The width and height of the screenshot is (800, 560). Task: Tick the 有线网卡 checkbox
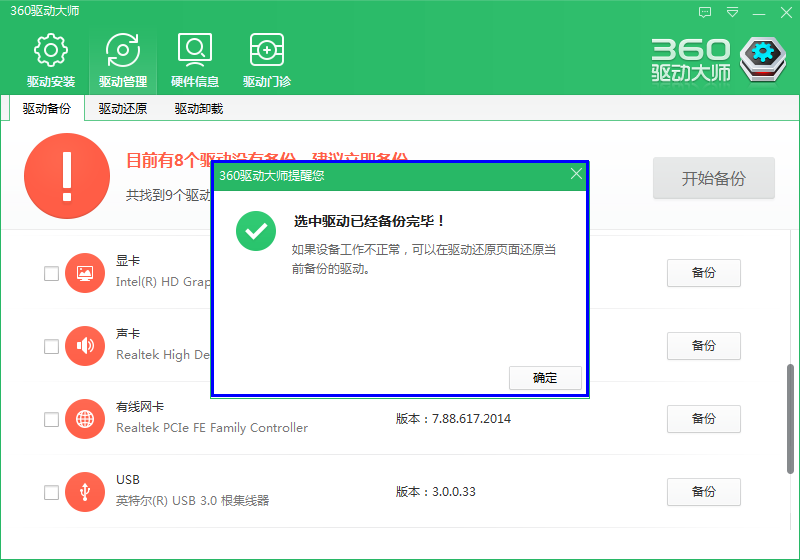click(51, 419)
